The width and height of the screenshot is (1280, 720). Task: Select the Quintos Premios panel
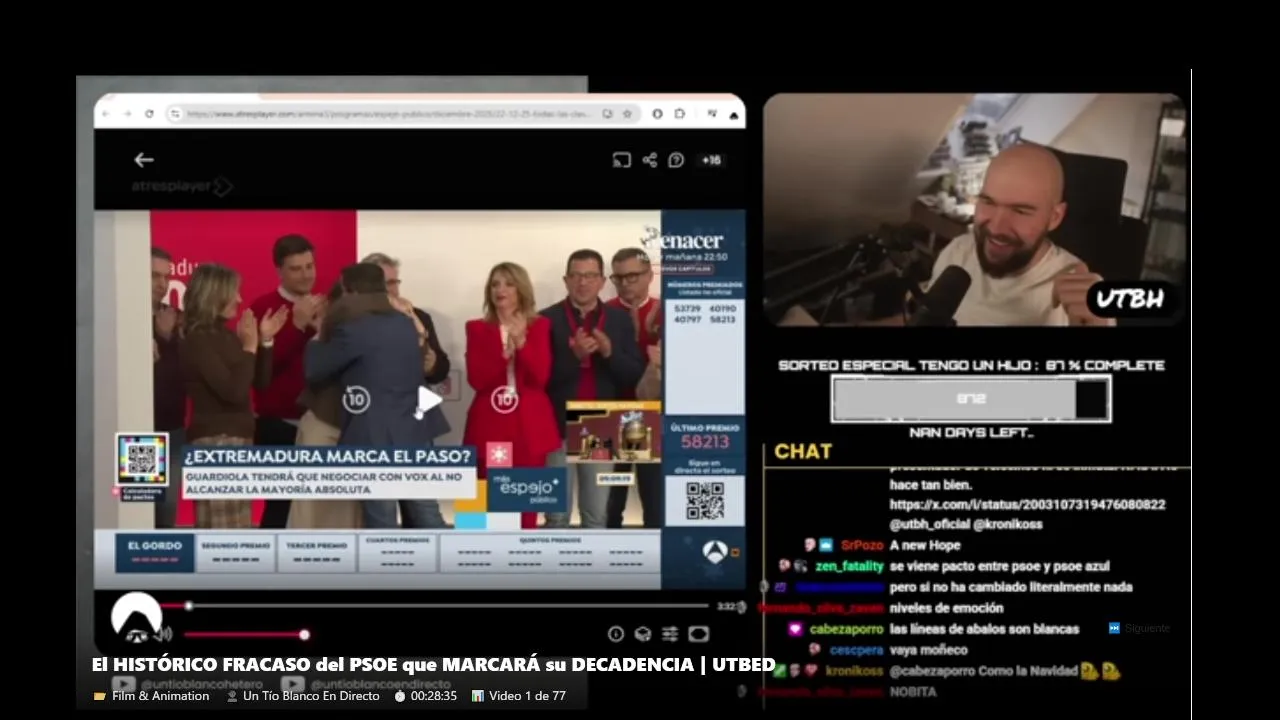[x=549, y=552]
